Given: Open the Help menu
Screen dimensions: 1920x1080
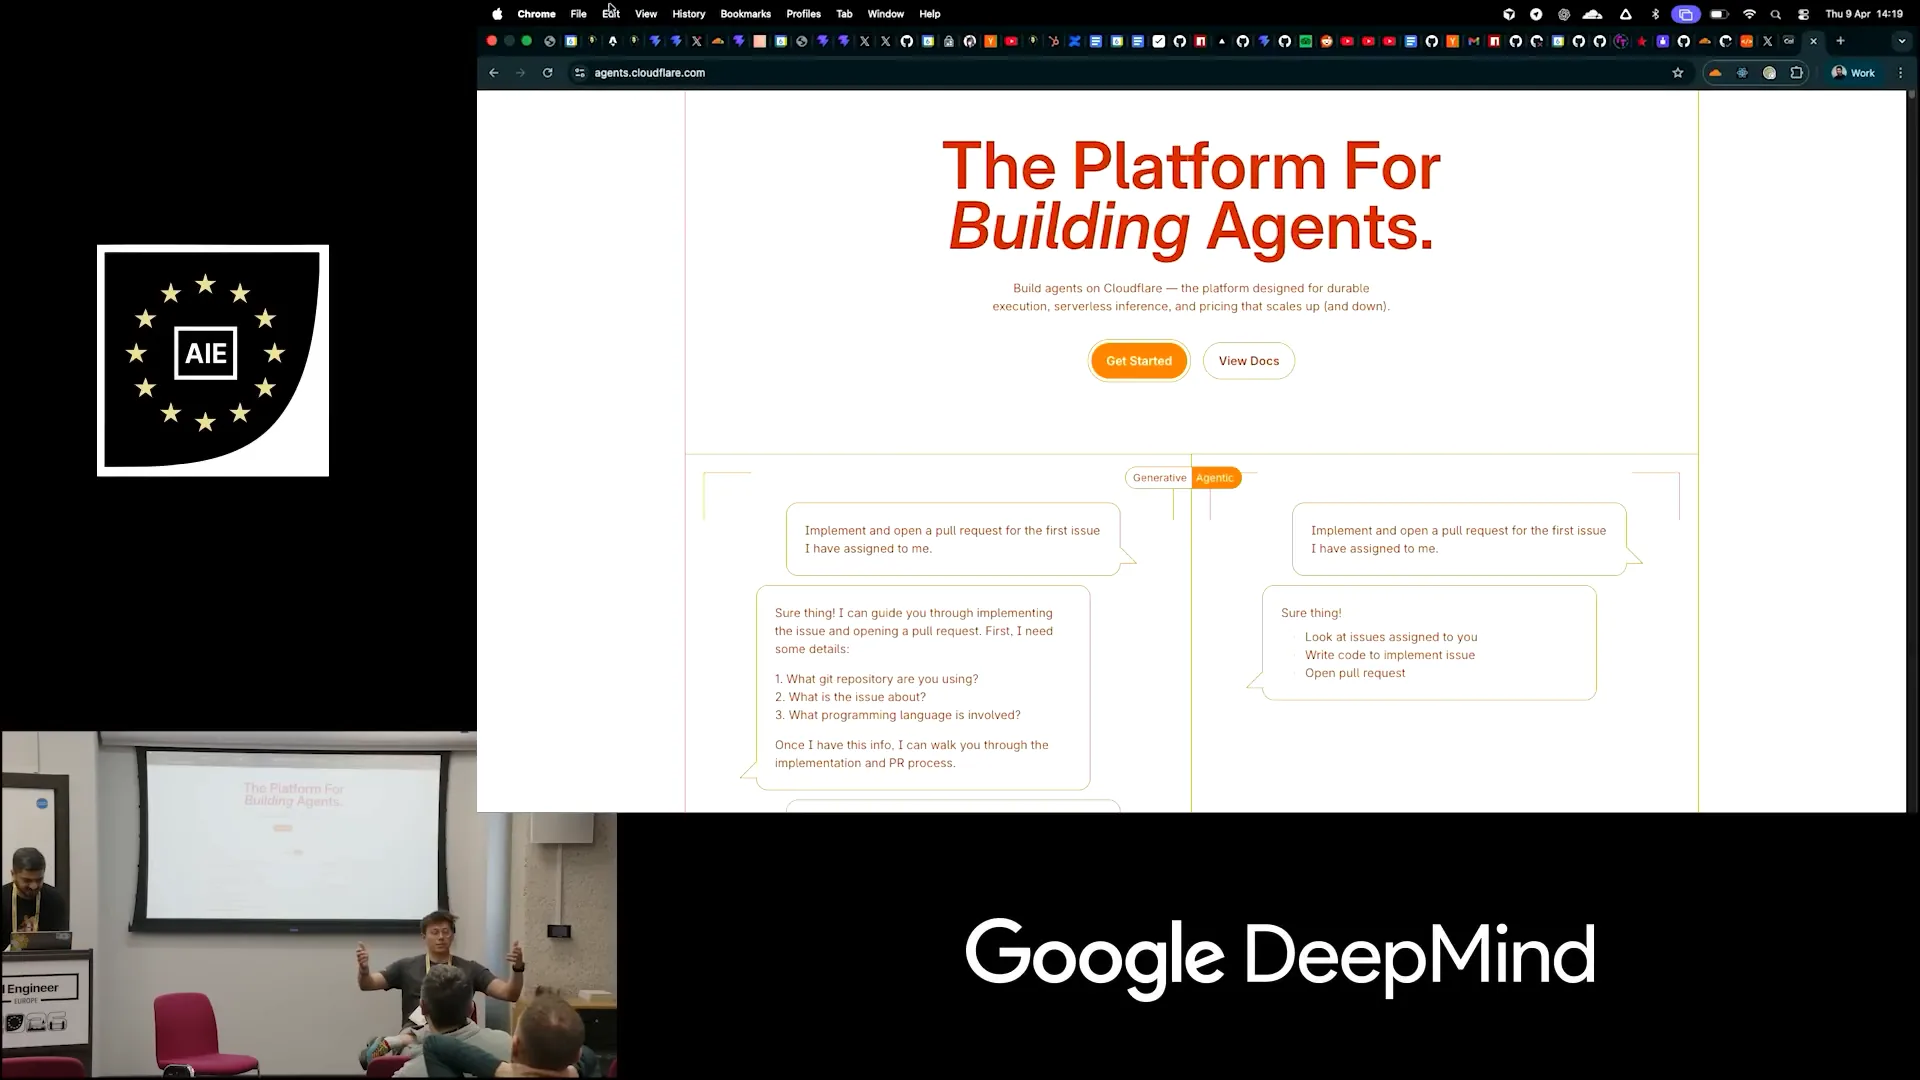Looking at the screenshot, I should pyautogui.click(x=930, y=14).
